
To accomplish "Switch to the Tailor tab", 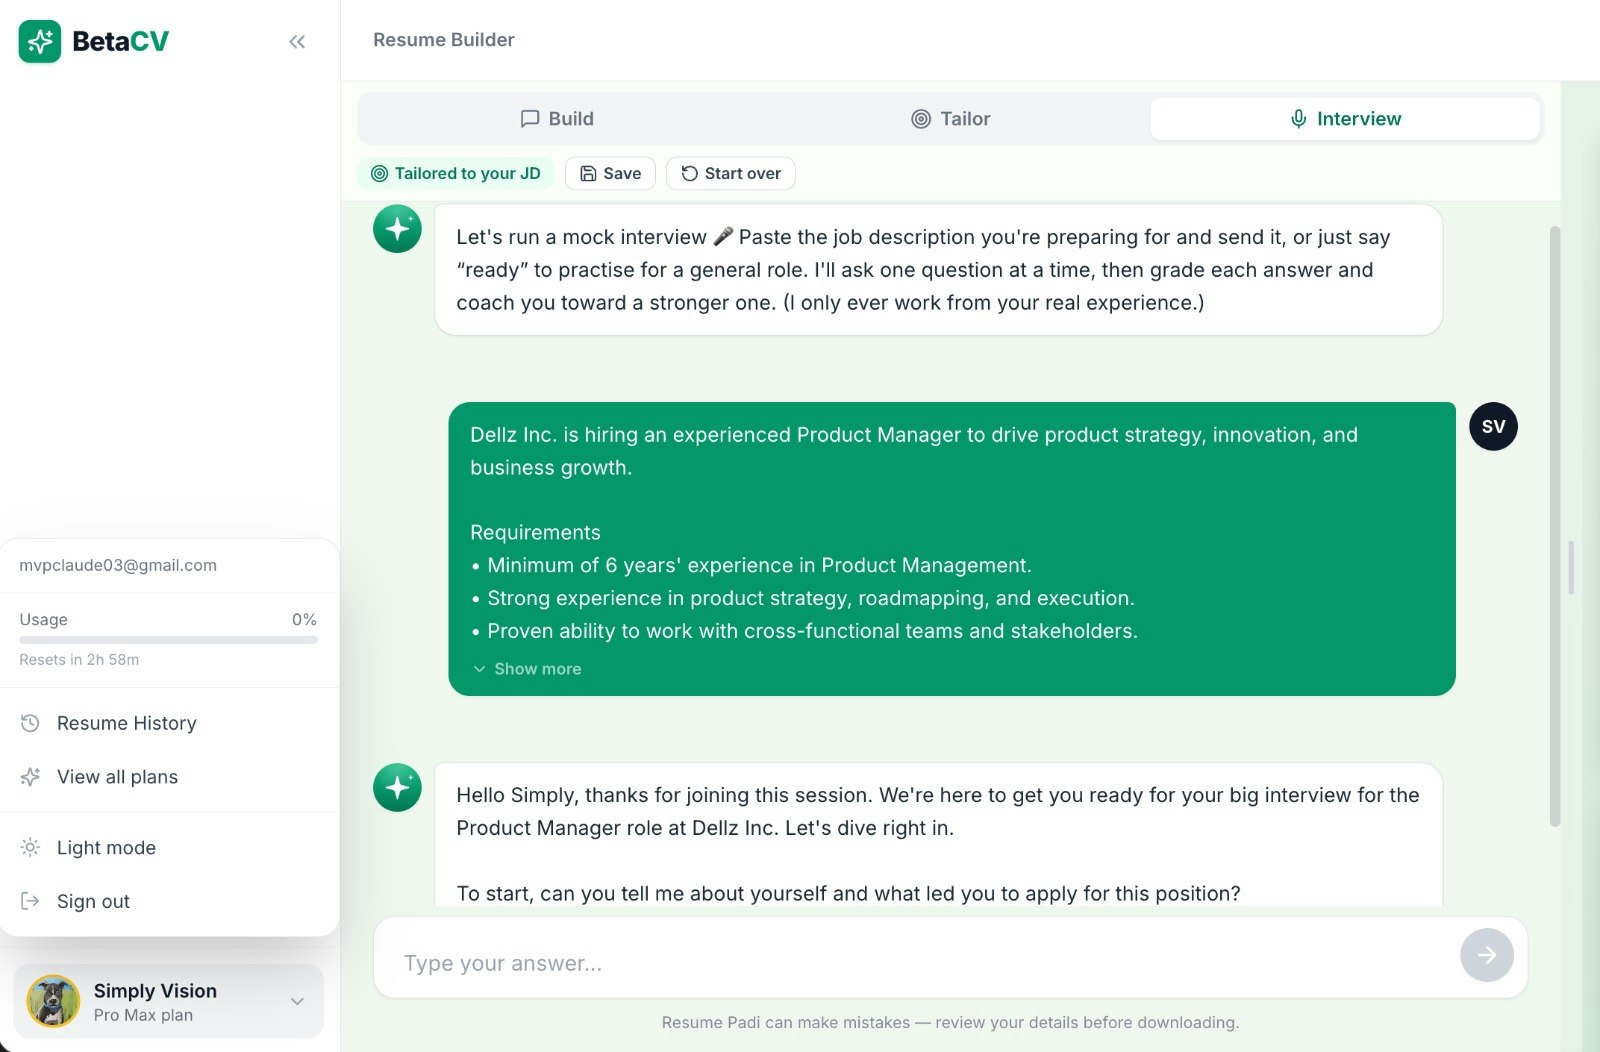I will pyautogui.click(x=950, y=119).
